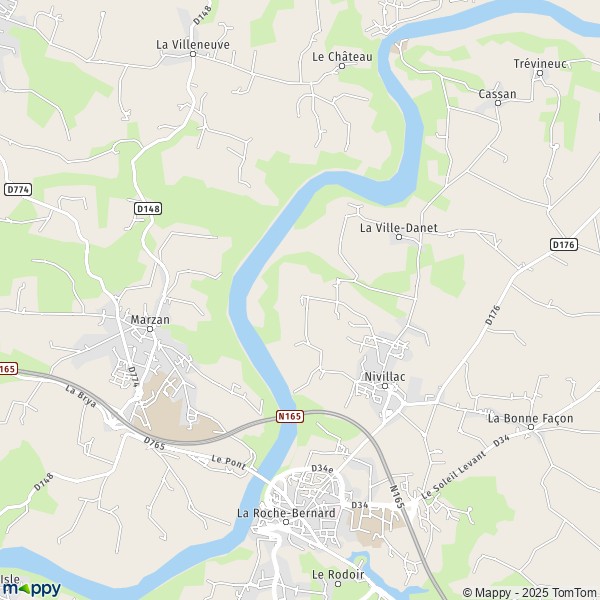Viewport: 600px width, 600px height.
Task: Click the D176 road shield
Action: pos(564,245)
